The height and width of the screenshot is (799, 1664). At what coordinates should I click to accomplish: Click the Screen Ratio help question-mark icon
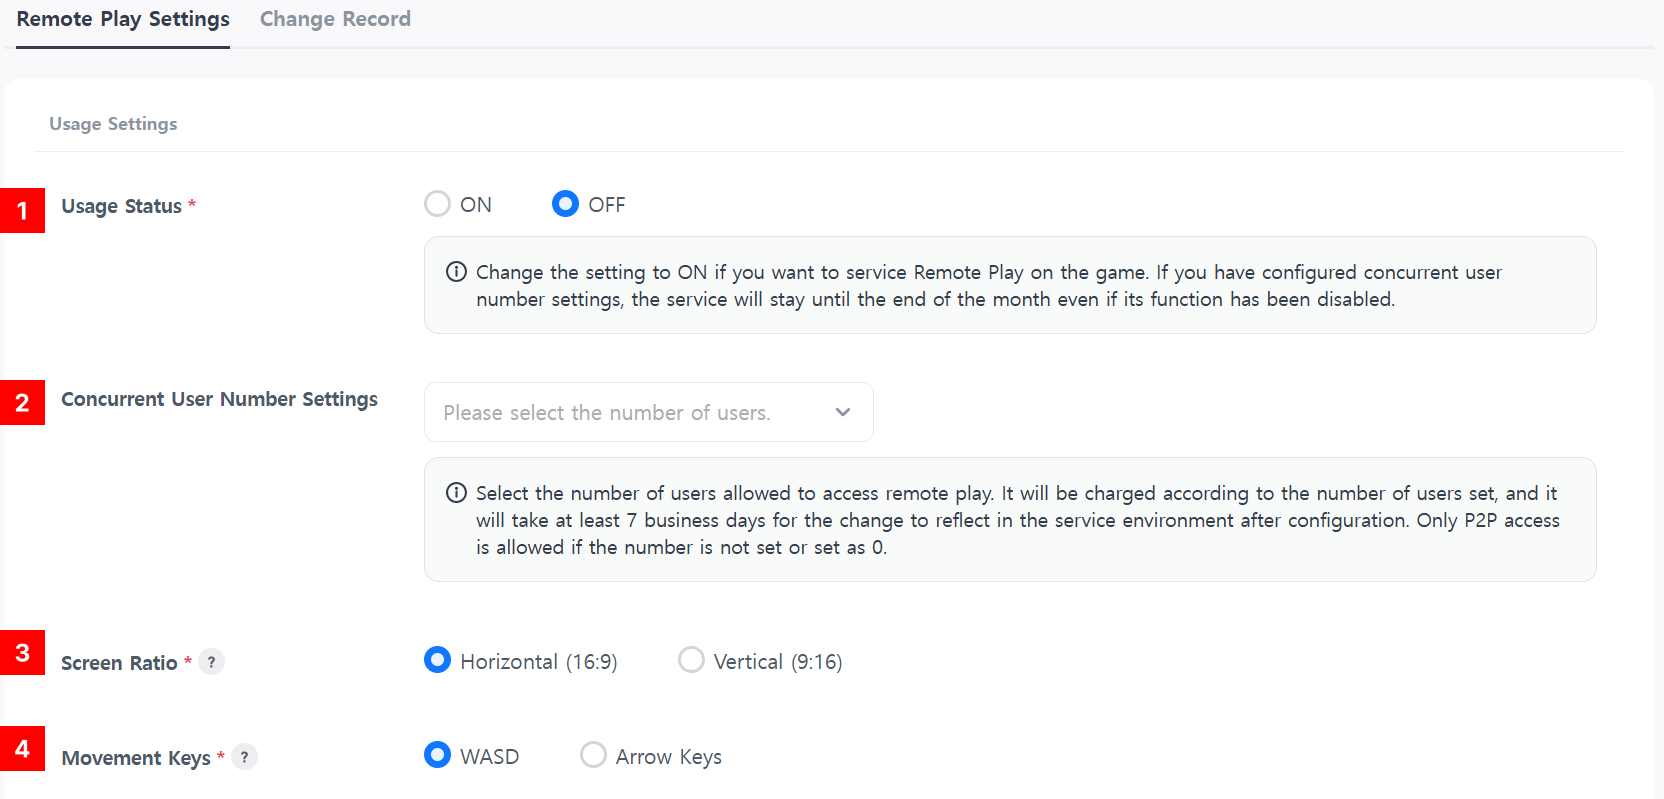point(211,662)
